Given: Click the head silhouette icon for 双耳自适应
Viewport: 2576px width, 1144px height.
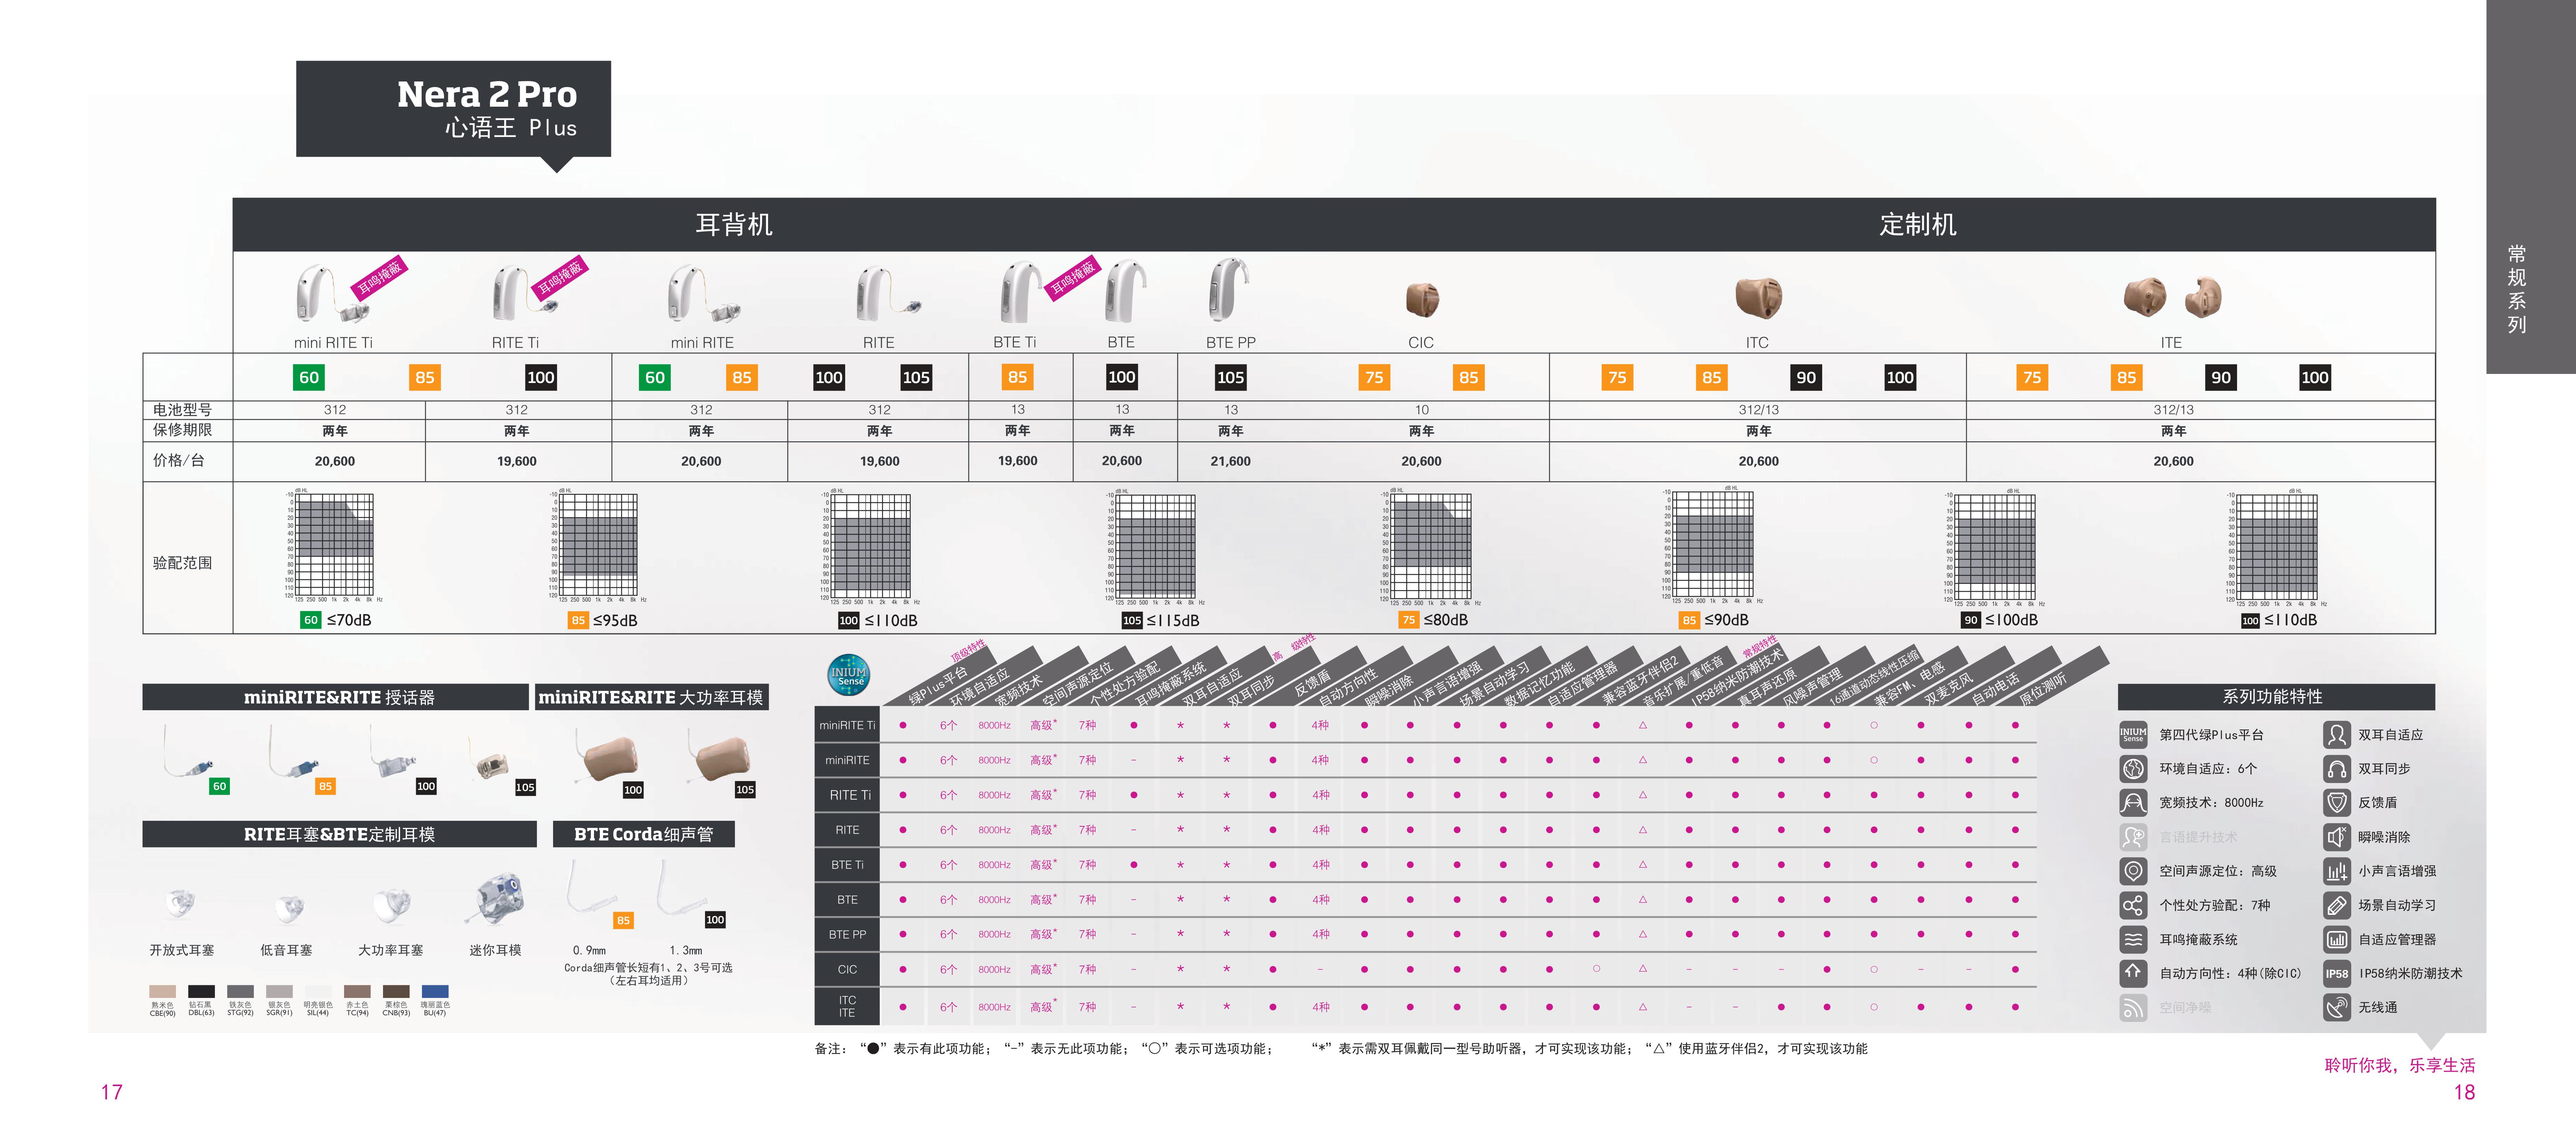Looking at the screenshot, I should [x=2337, y=735].
